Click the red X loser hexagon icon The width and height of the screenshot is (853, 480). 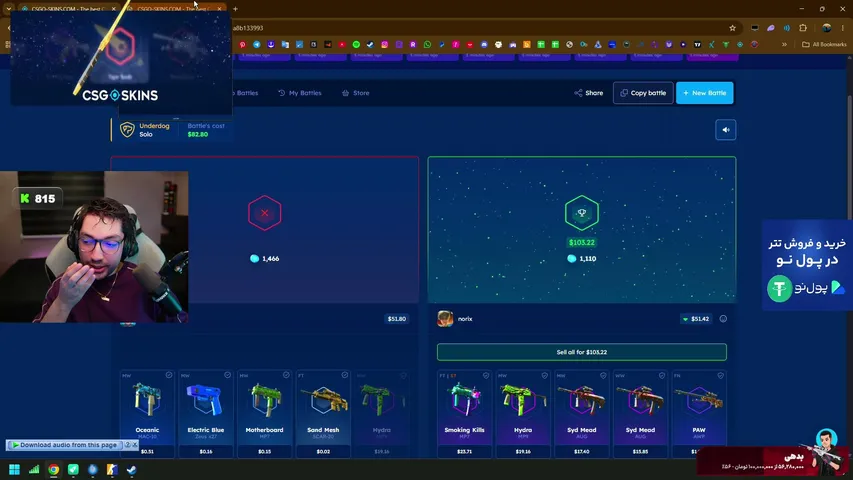[x=264, y=213]
